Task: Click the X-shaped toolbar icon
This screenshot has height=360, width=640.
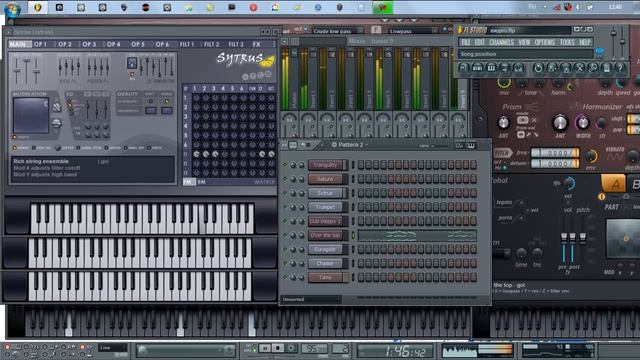Action: [579, 68]
